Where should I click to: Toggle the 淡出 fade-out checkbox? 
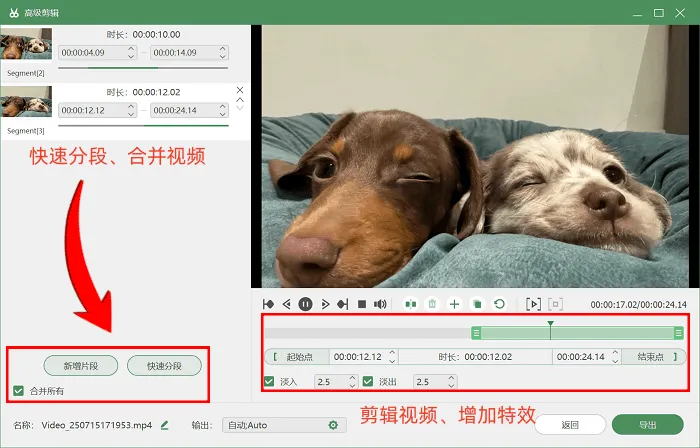coord(368,382)
